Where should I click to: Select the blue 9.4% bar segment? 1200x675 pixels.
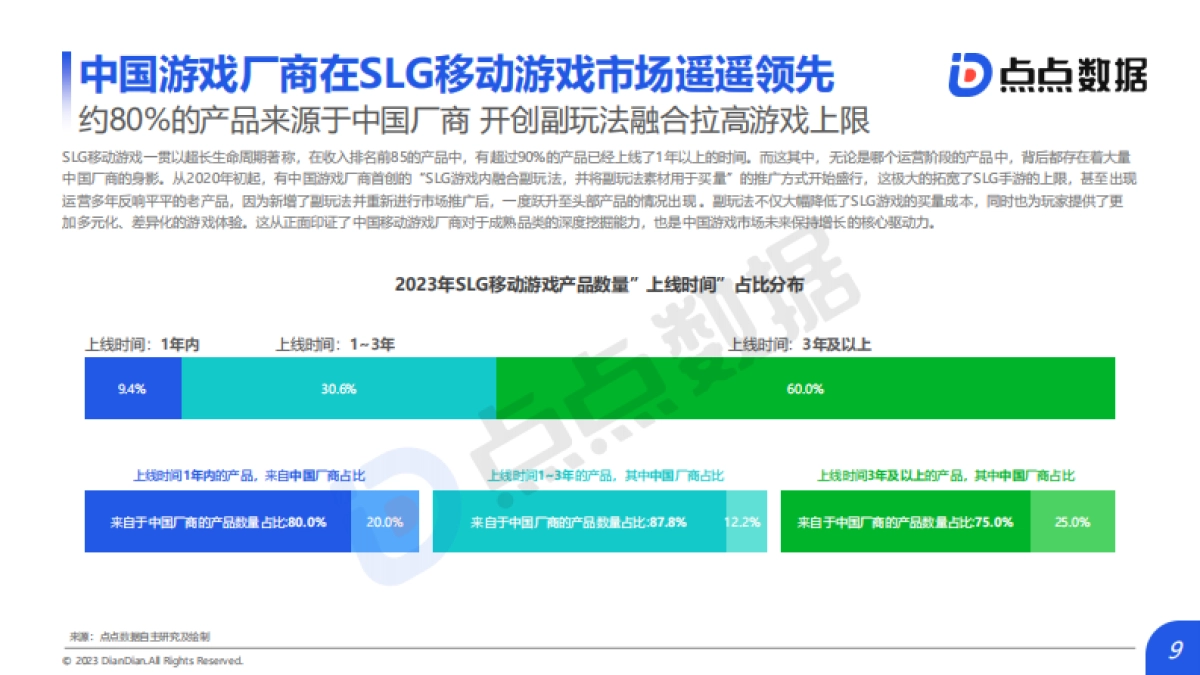tap(131, 388)
